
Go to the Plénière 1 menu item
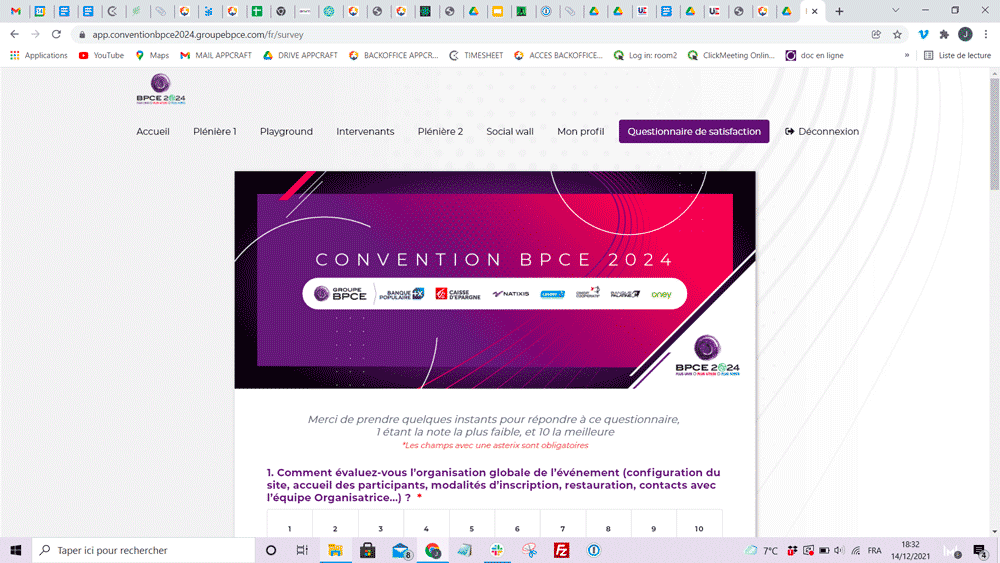pyautogui.click(x=214, y=131)
